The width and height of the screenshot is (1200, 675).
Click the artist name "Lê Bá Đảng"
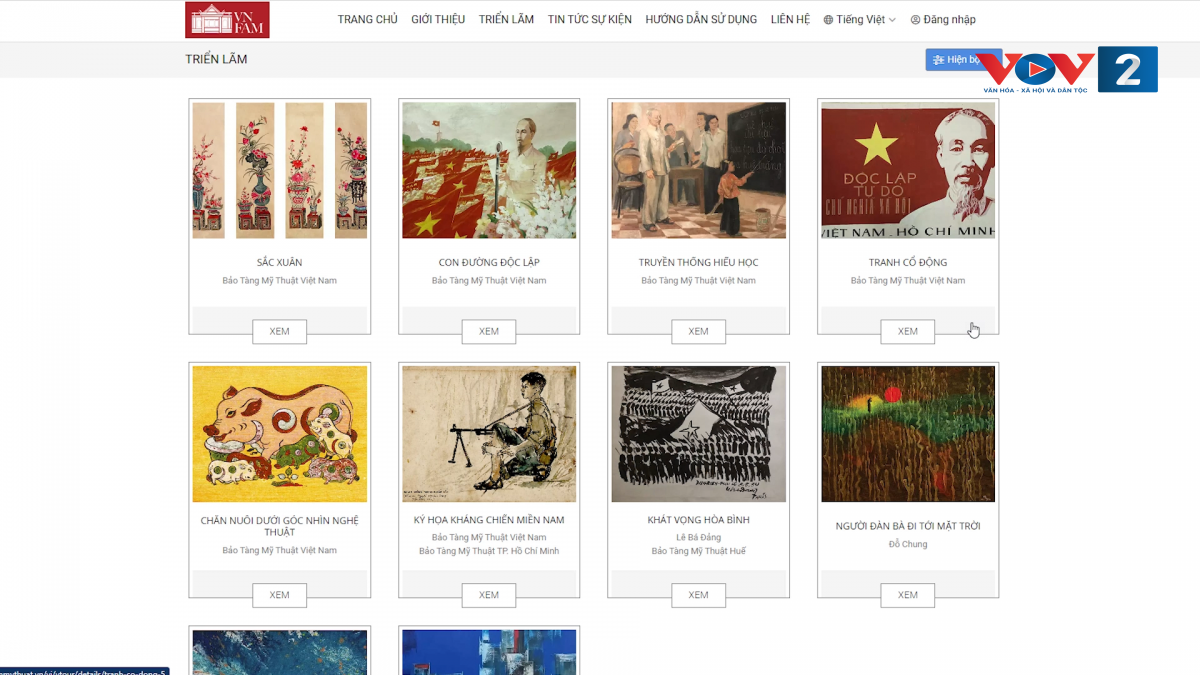(x=699, y=538)
